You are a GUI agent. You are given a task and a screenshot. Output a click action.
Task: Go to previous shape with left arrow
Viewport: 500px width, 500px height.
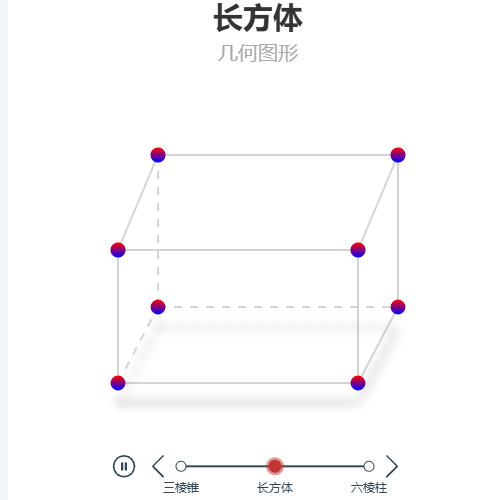[158, 466]
